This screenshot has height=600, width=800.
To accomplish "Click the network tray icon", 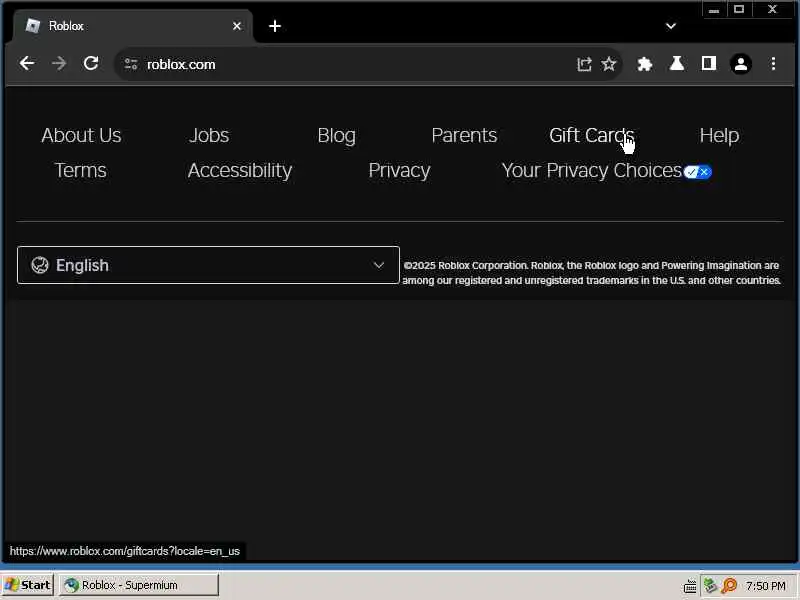I will pyautogui.click(x=710, y=585).
